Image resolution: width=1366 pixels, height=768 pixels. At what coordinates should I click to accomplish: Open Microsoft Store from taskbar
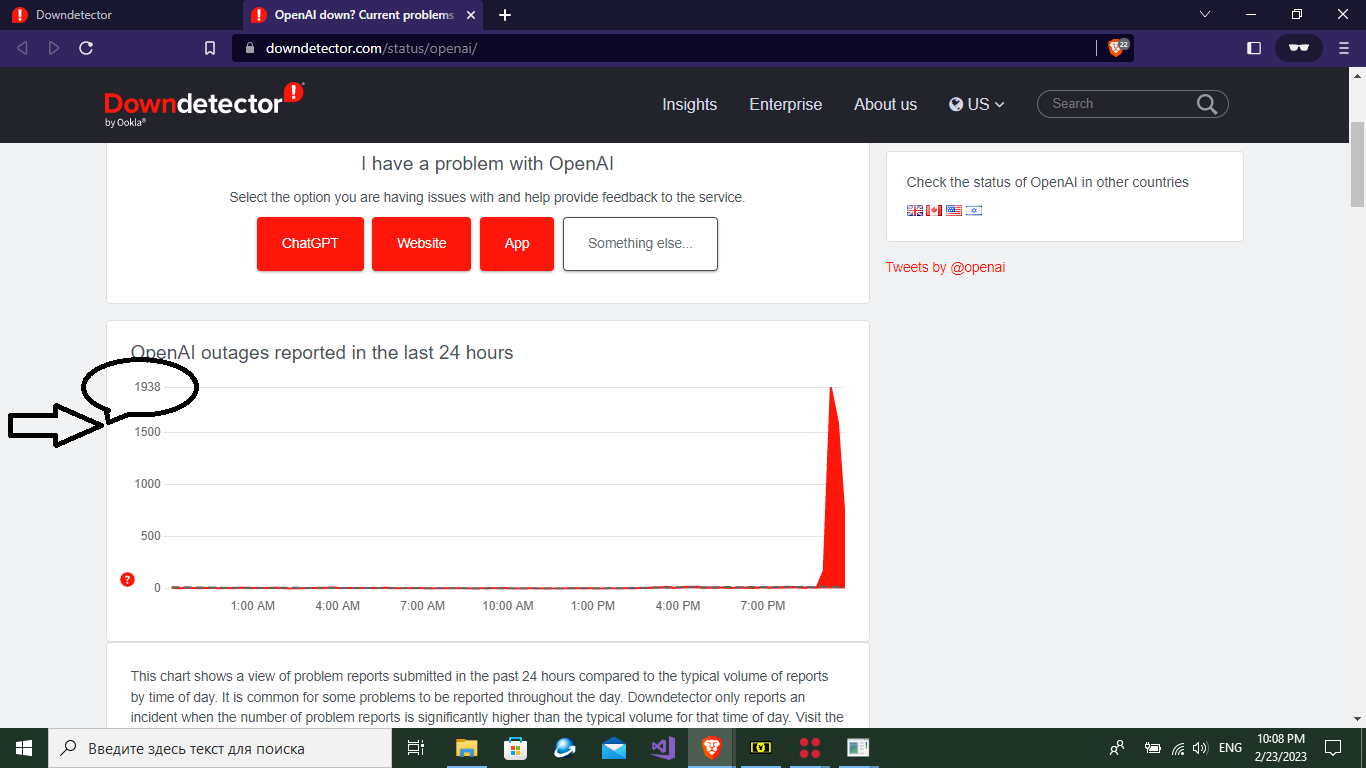[x=515, y=748]
